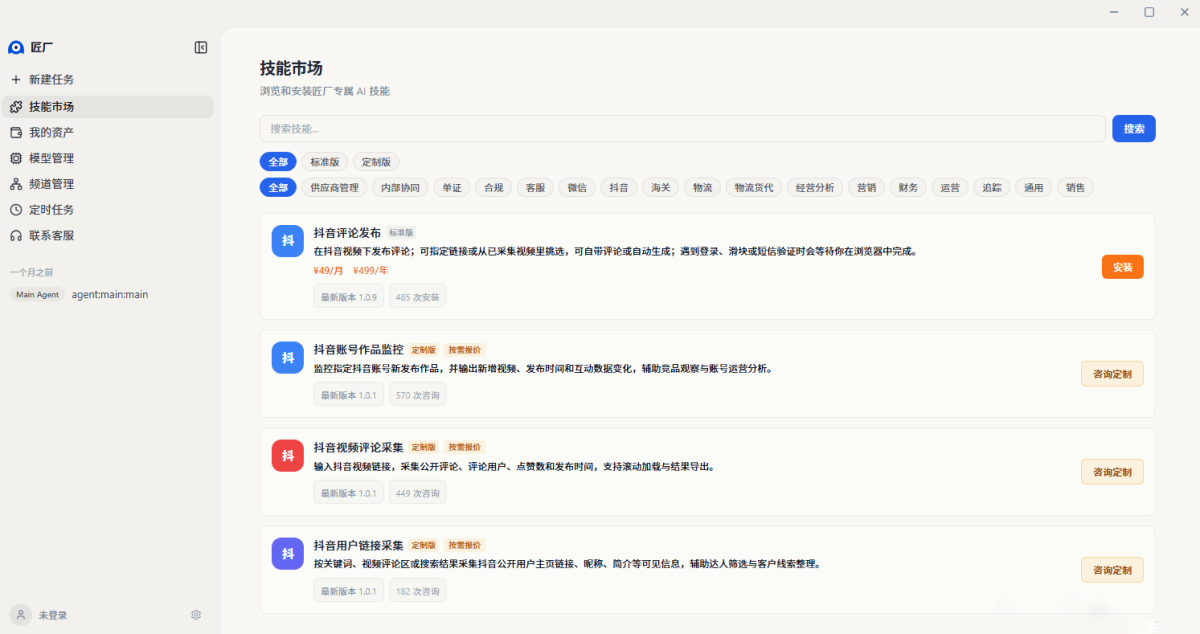Viewport: 1200px width, 634px height.
Task: Click 咨询定制 for 抖音用户链接采集
Action: 1112,570
